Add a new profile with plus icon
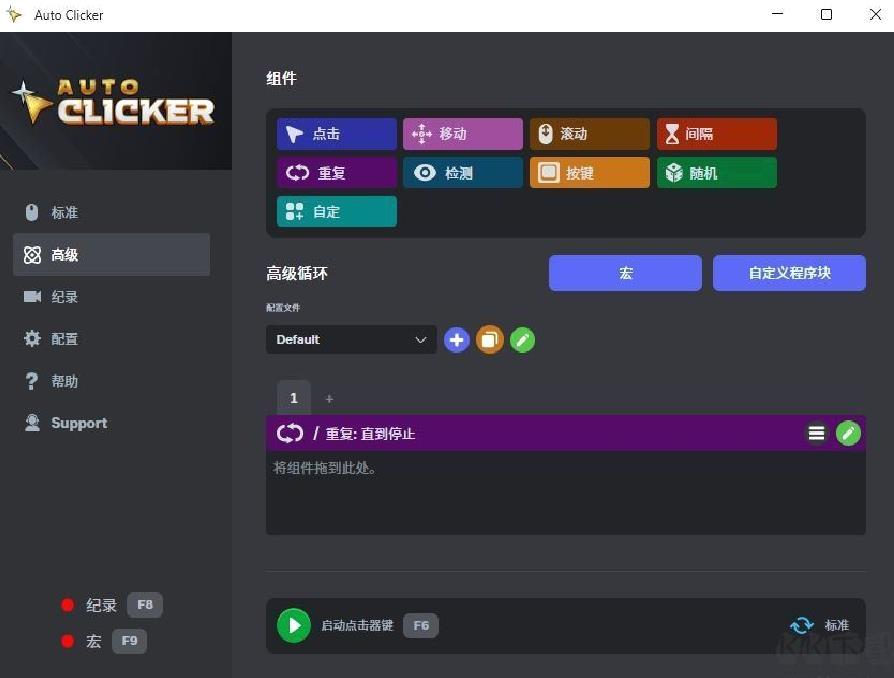The height and width of the screenshot is (678, 894). (457, 340)
